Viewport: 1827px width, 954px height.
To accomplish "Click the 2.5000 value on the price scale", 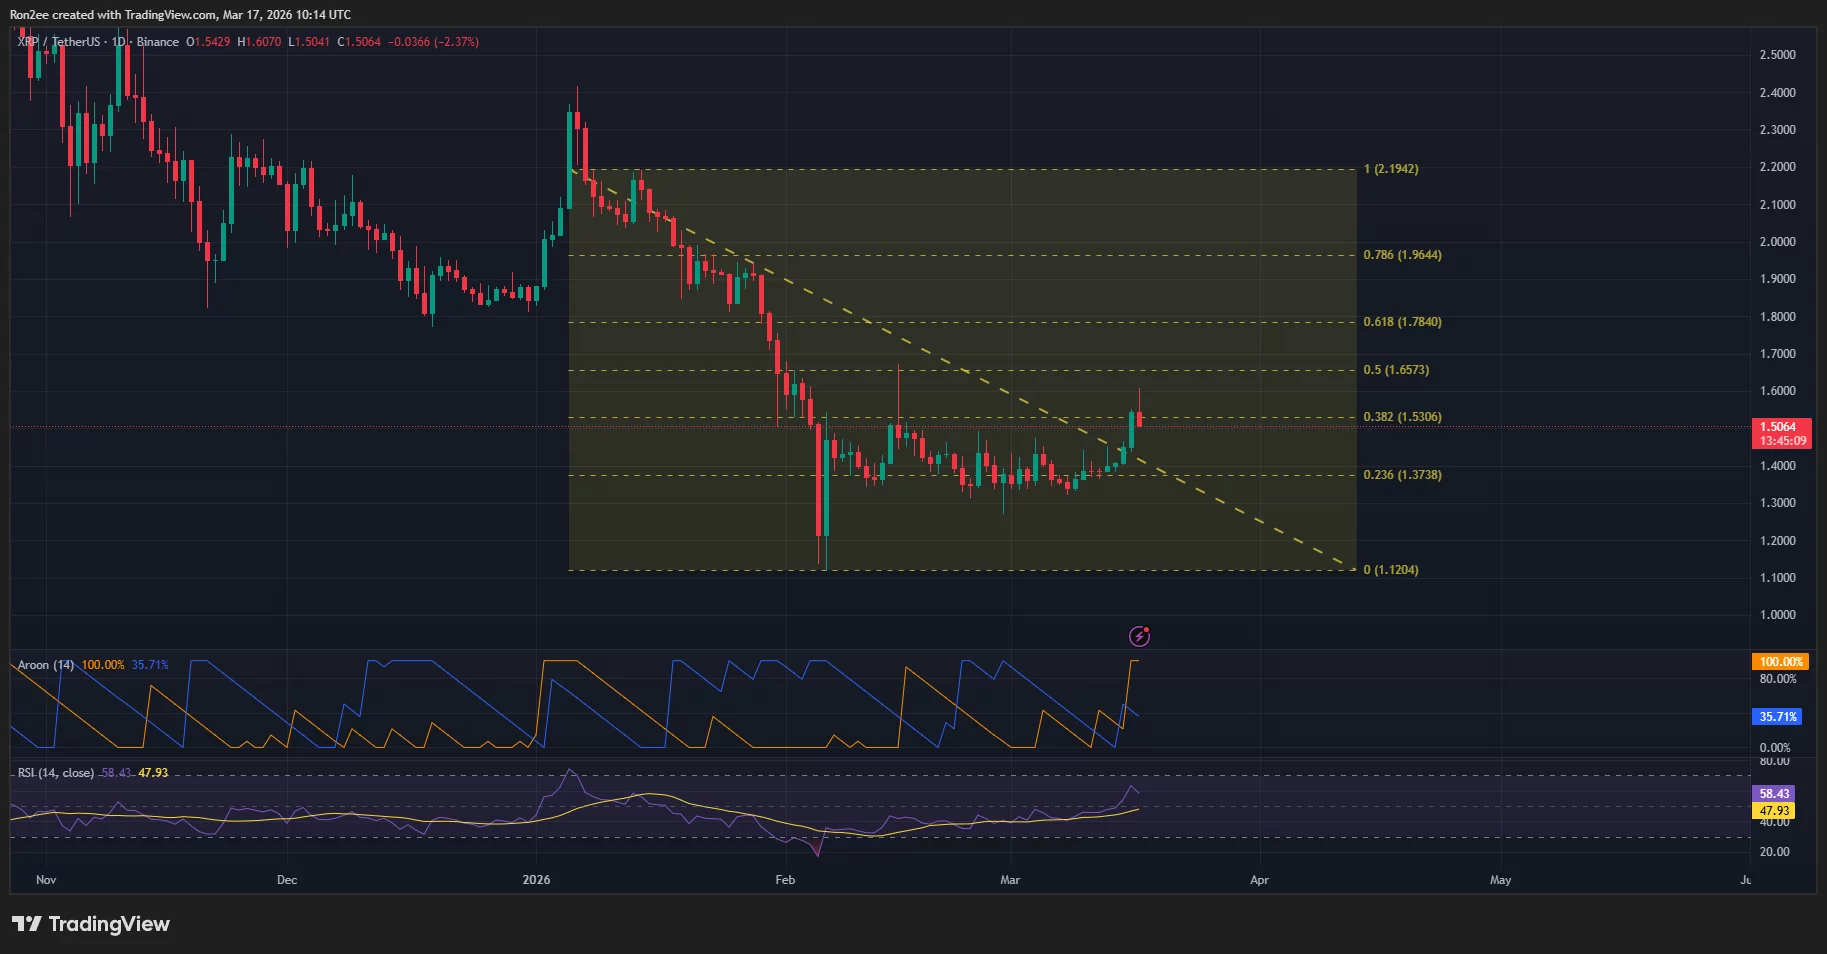I will pos(1780,55).
